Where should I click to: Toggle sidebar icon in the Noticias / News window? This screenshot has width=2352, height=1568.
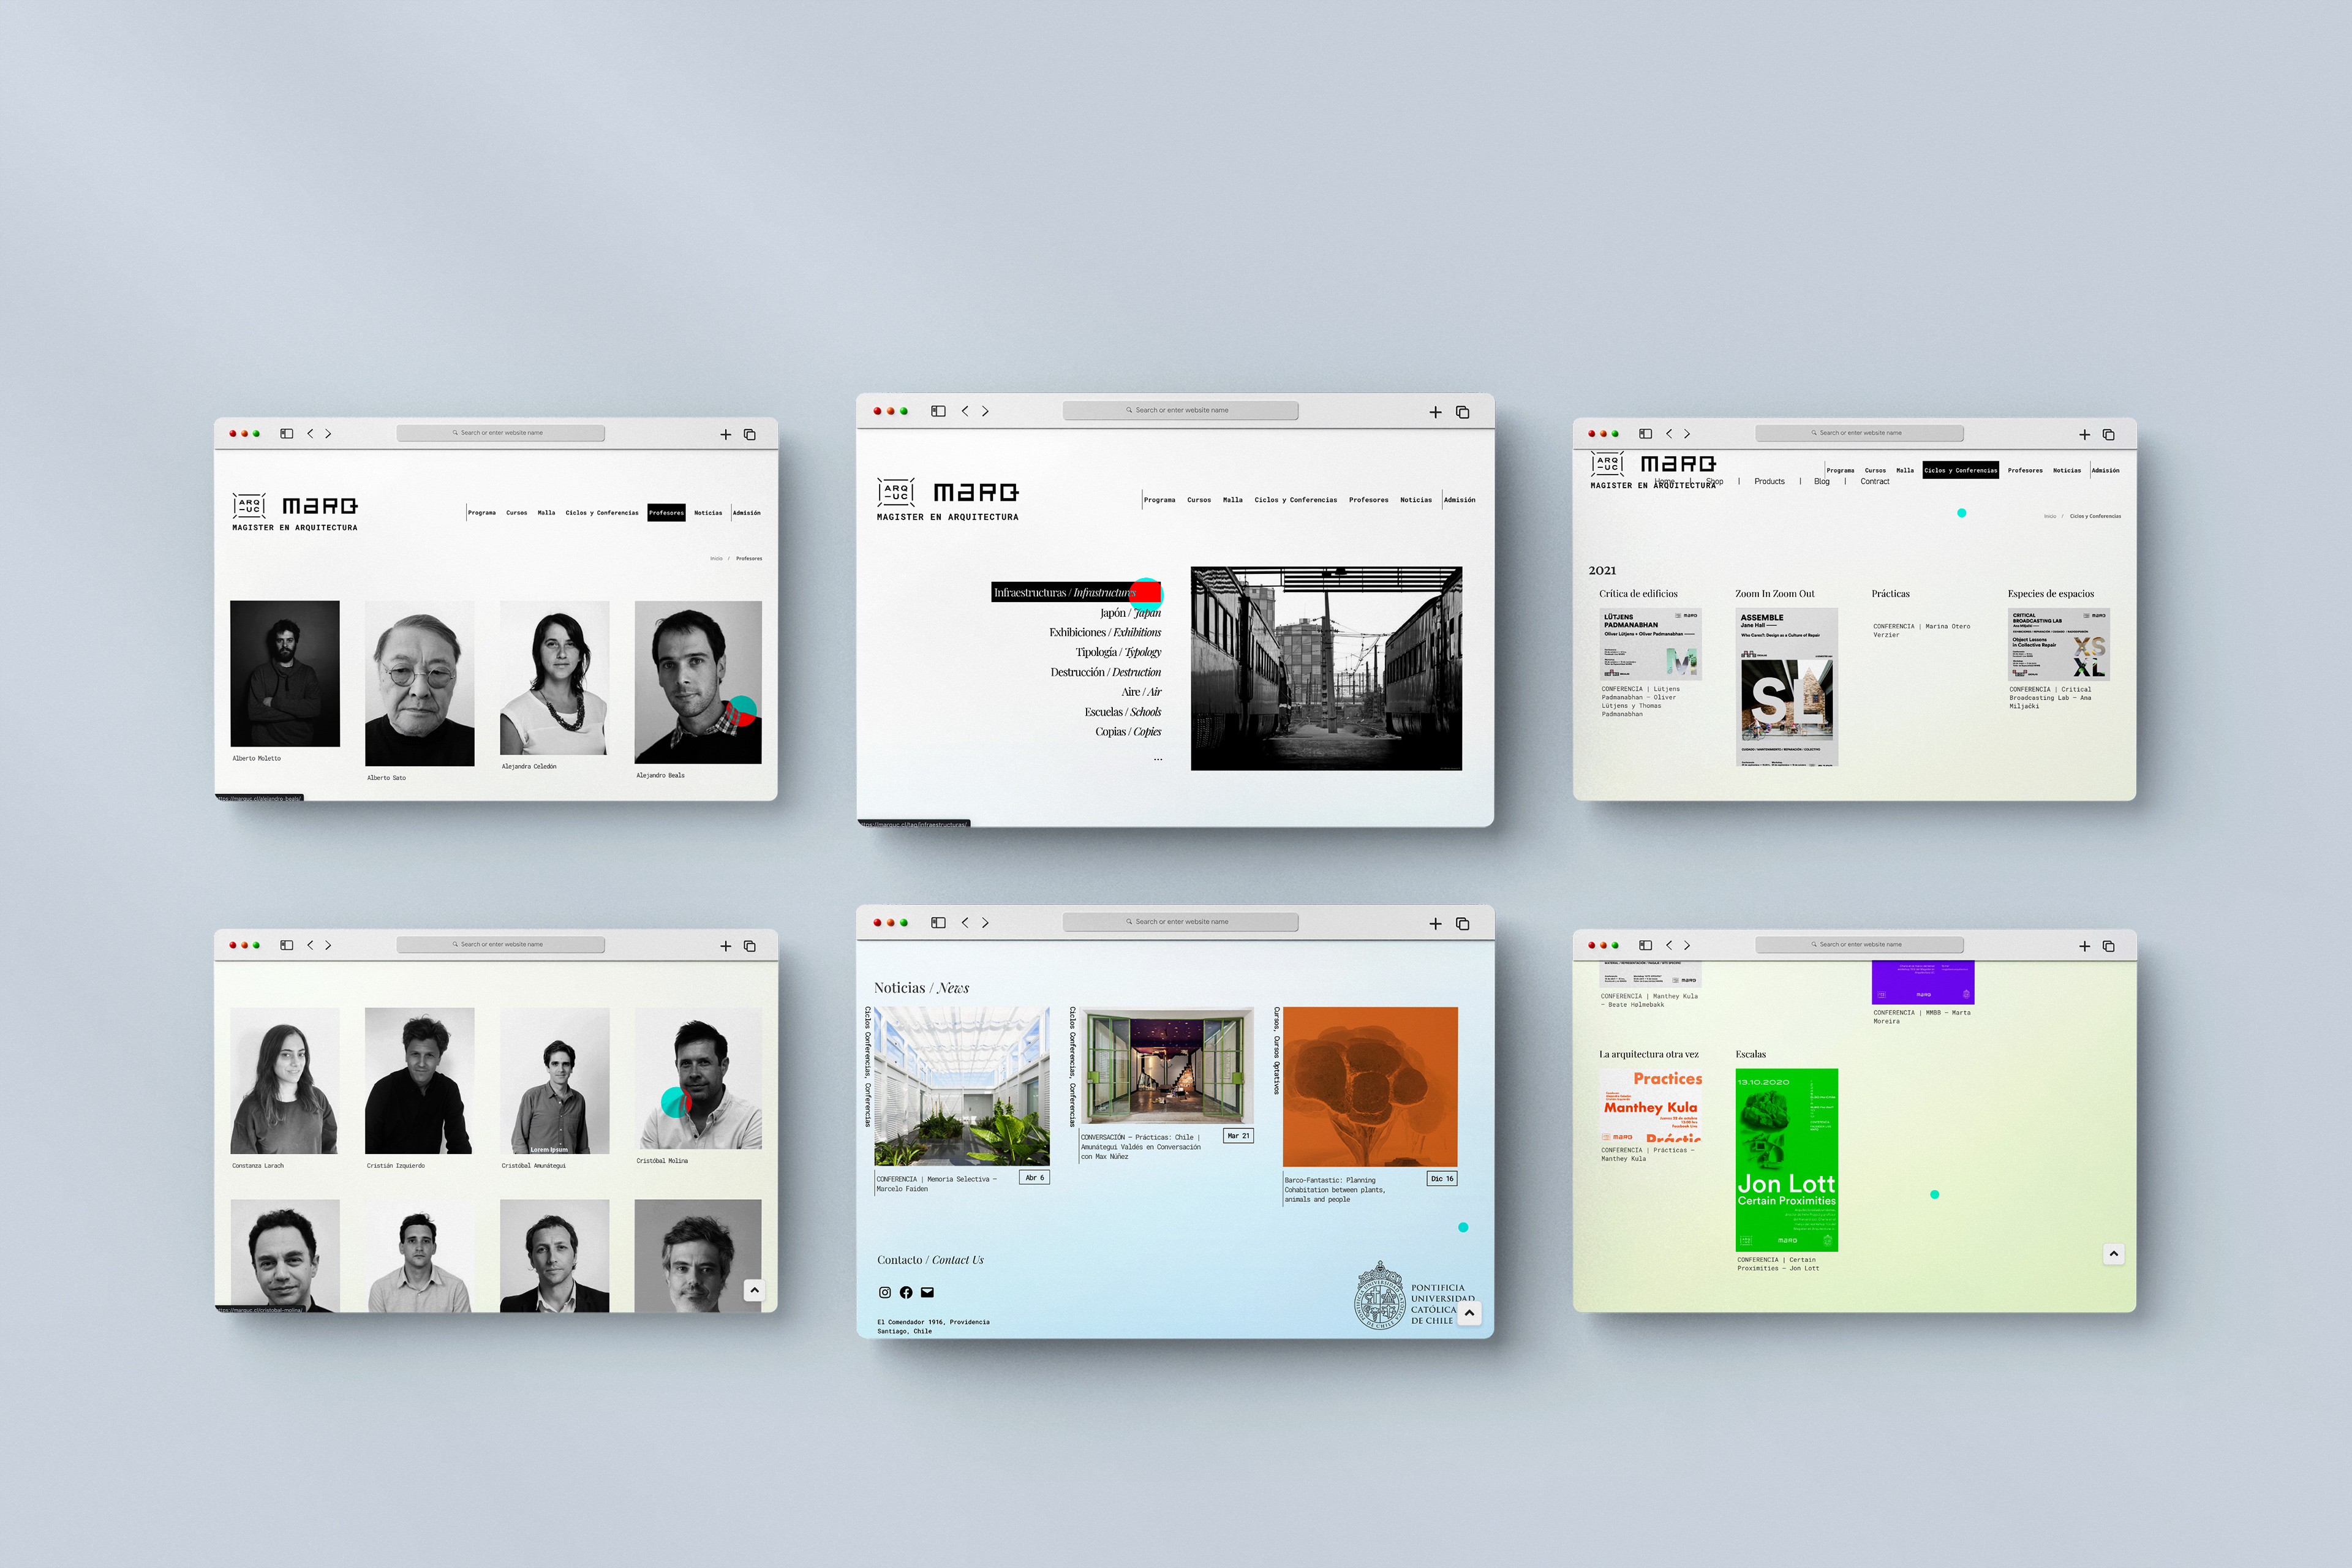tap(938, 923)
